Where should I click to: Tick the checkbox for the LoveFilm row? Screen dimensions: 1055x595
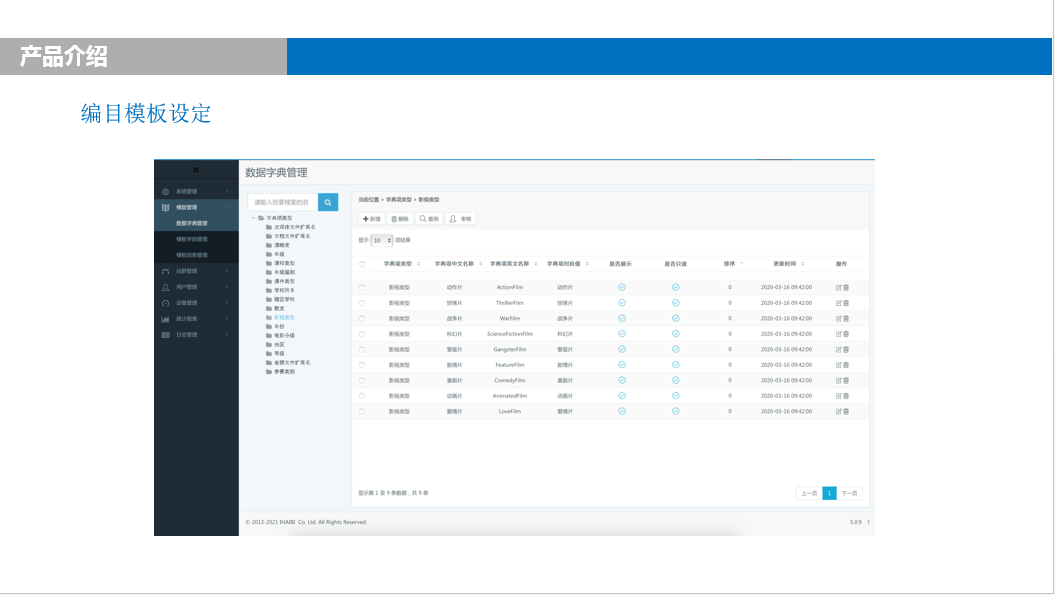tap(362, 411)
